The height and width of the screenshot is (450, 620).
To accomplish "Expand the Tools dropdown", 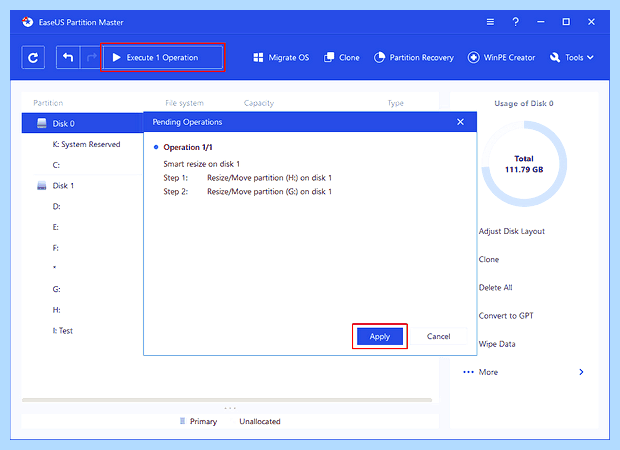I will pyautogui.click(x=571, y=58).
